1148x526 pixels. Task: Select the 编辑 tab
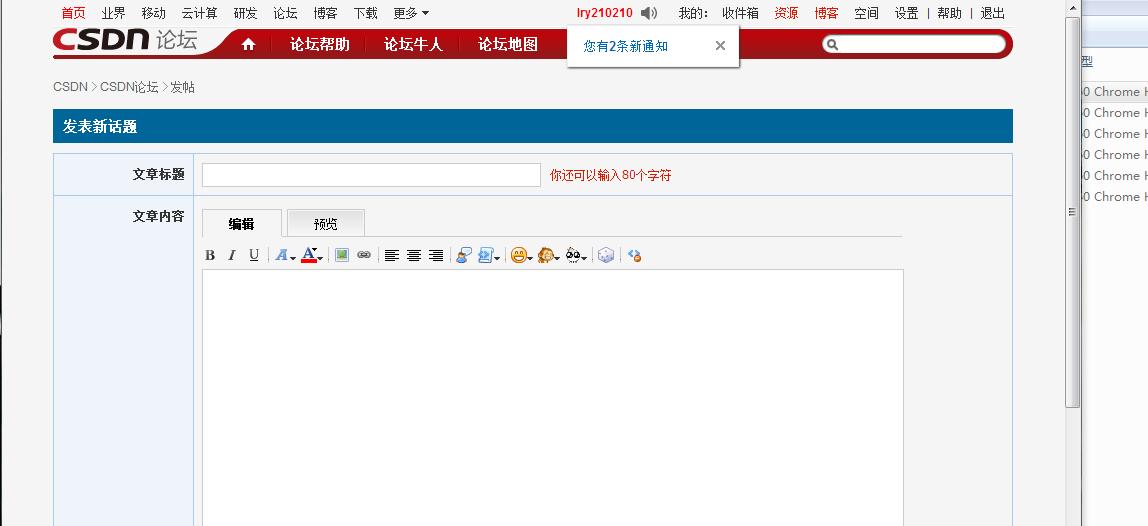point(241,224)
